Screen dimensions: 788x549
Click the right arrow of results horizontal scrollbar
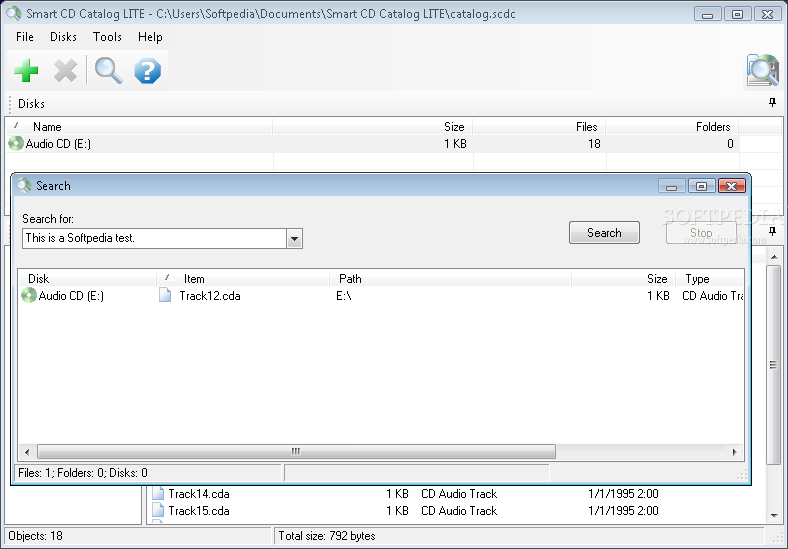735,451
